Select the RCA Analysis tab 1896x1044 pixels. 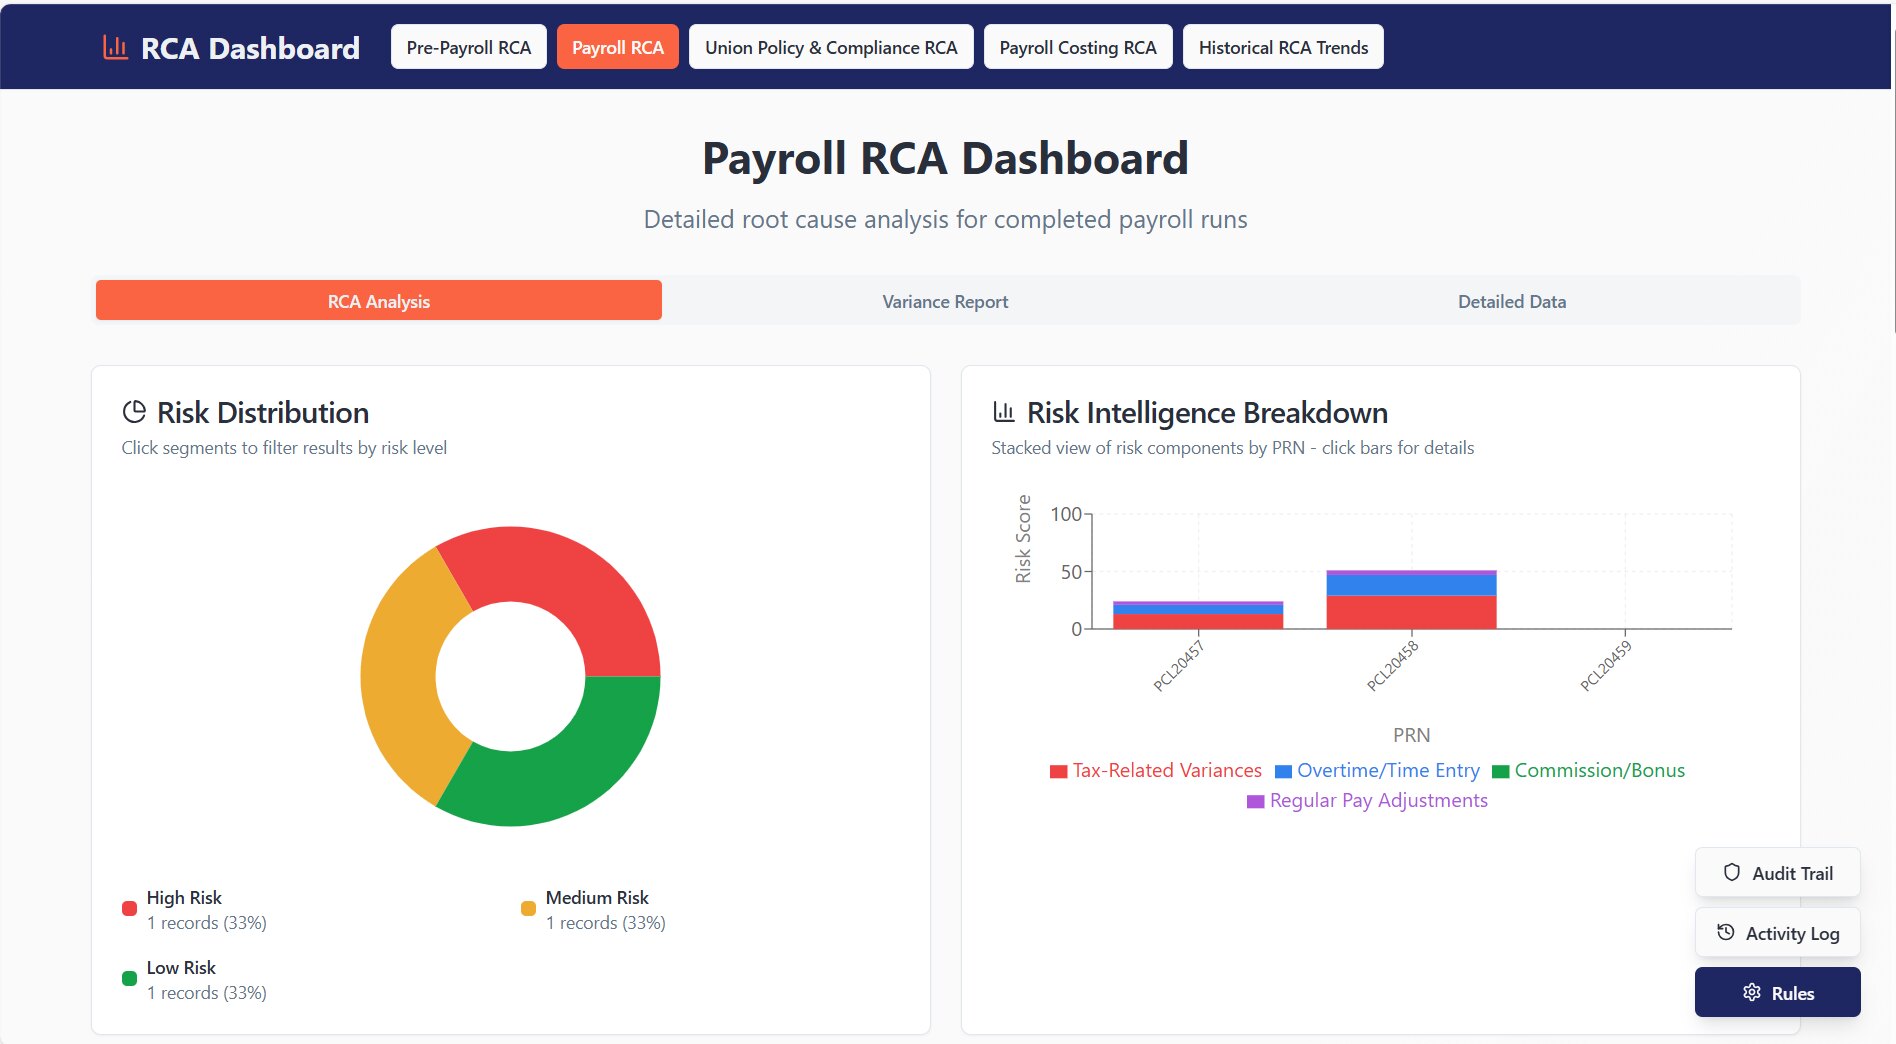click(x=378, y=301)
